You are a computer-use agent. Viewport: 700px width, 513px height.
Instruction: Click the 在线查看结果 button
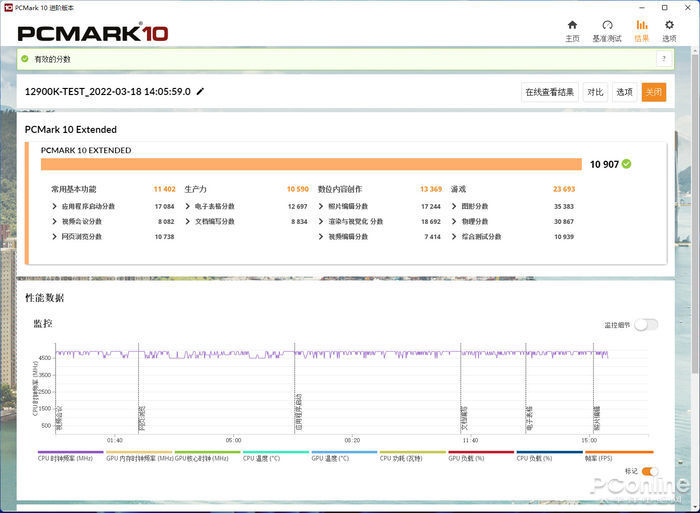[x=550, y=92]
